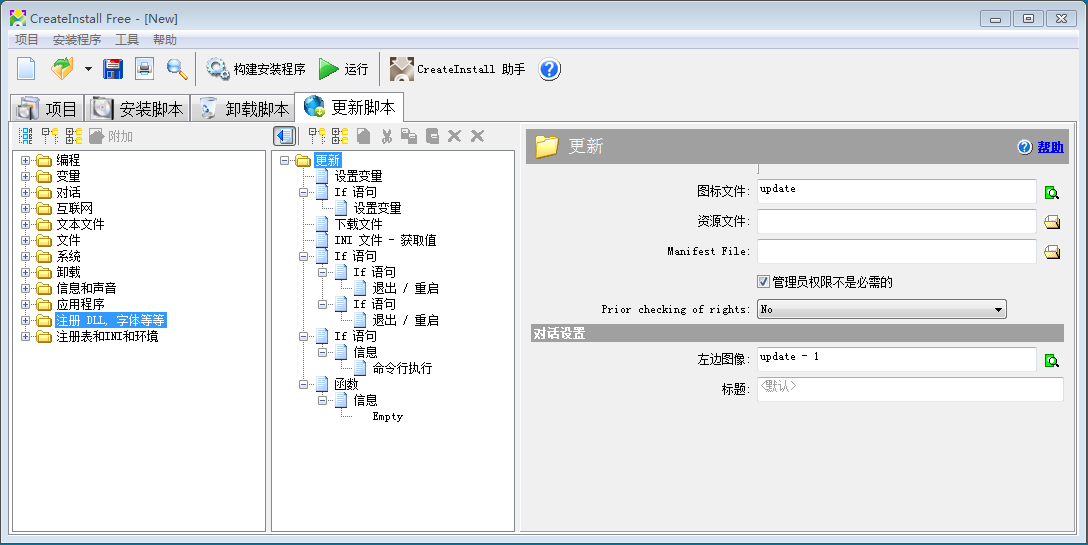Browse for 资源文件 resource file
The width and height of the screenshot is (1088, 545).
[x=1051, y=222]
